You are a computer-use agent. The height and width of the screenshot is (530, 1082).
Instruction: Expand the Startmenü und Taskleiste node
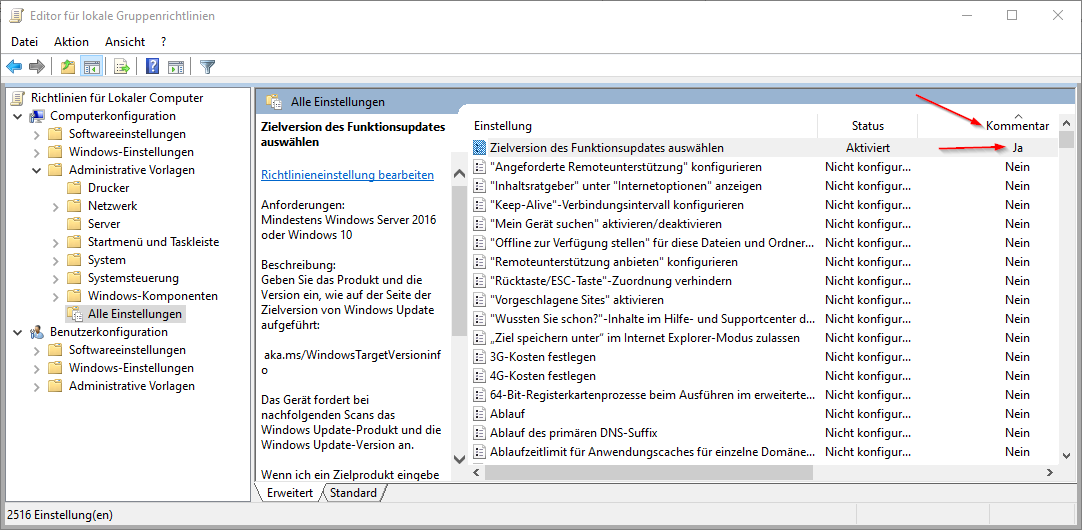55,242
